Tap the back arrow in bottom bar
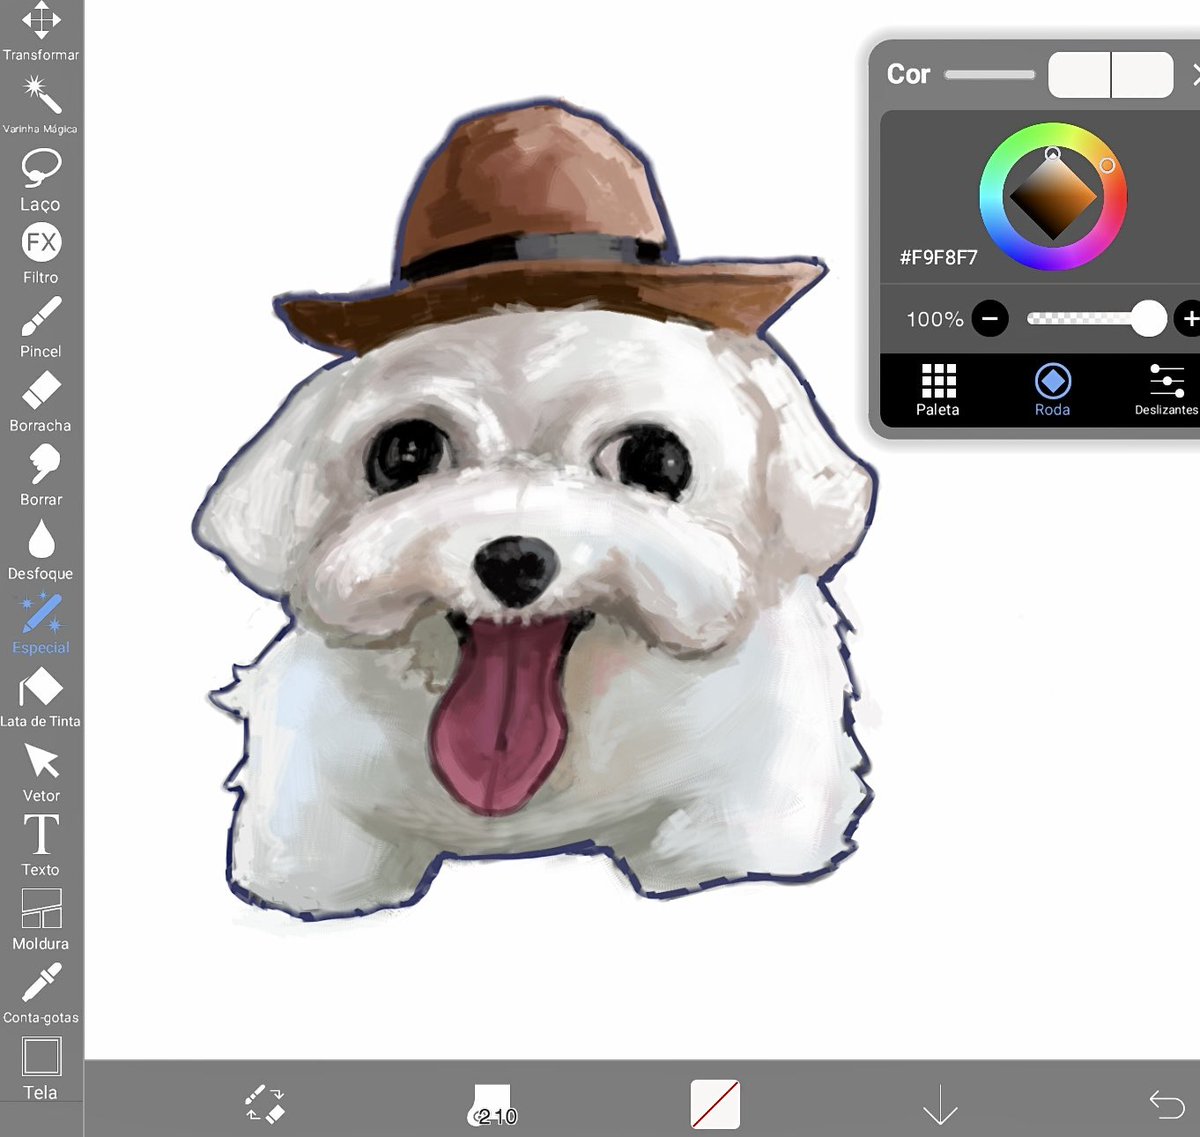The image size is (1200, 1137). 1167,1104
